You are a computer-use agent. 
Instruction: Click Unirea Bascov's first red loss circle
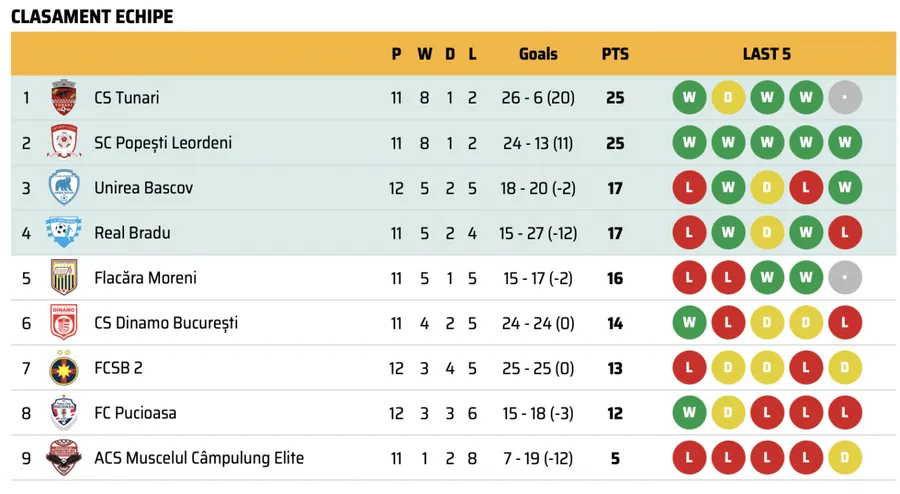pos(689,188)
